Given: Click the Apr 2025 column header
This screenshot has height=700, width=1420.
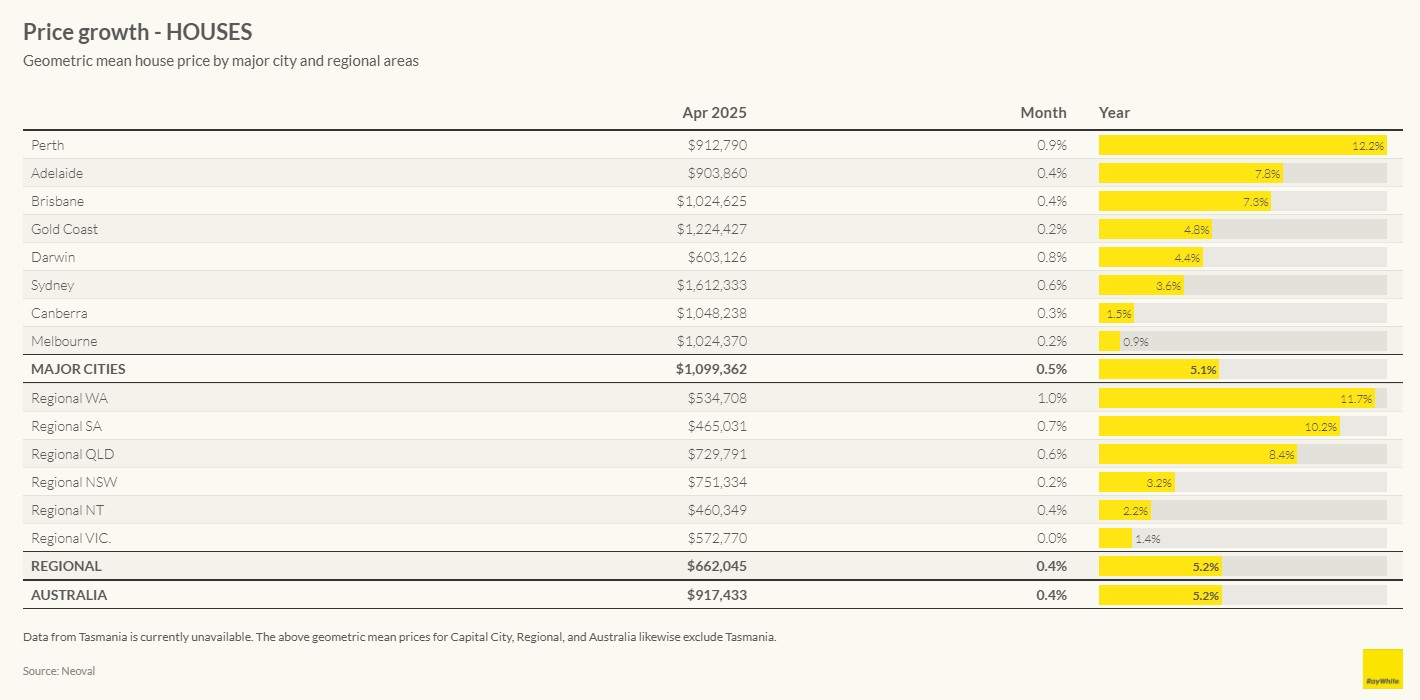Looking at the screenshot, I should 714,113.
